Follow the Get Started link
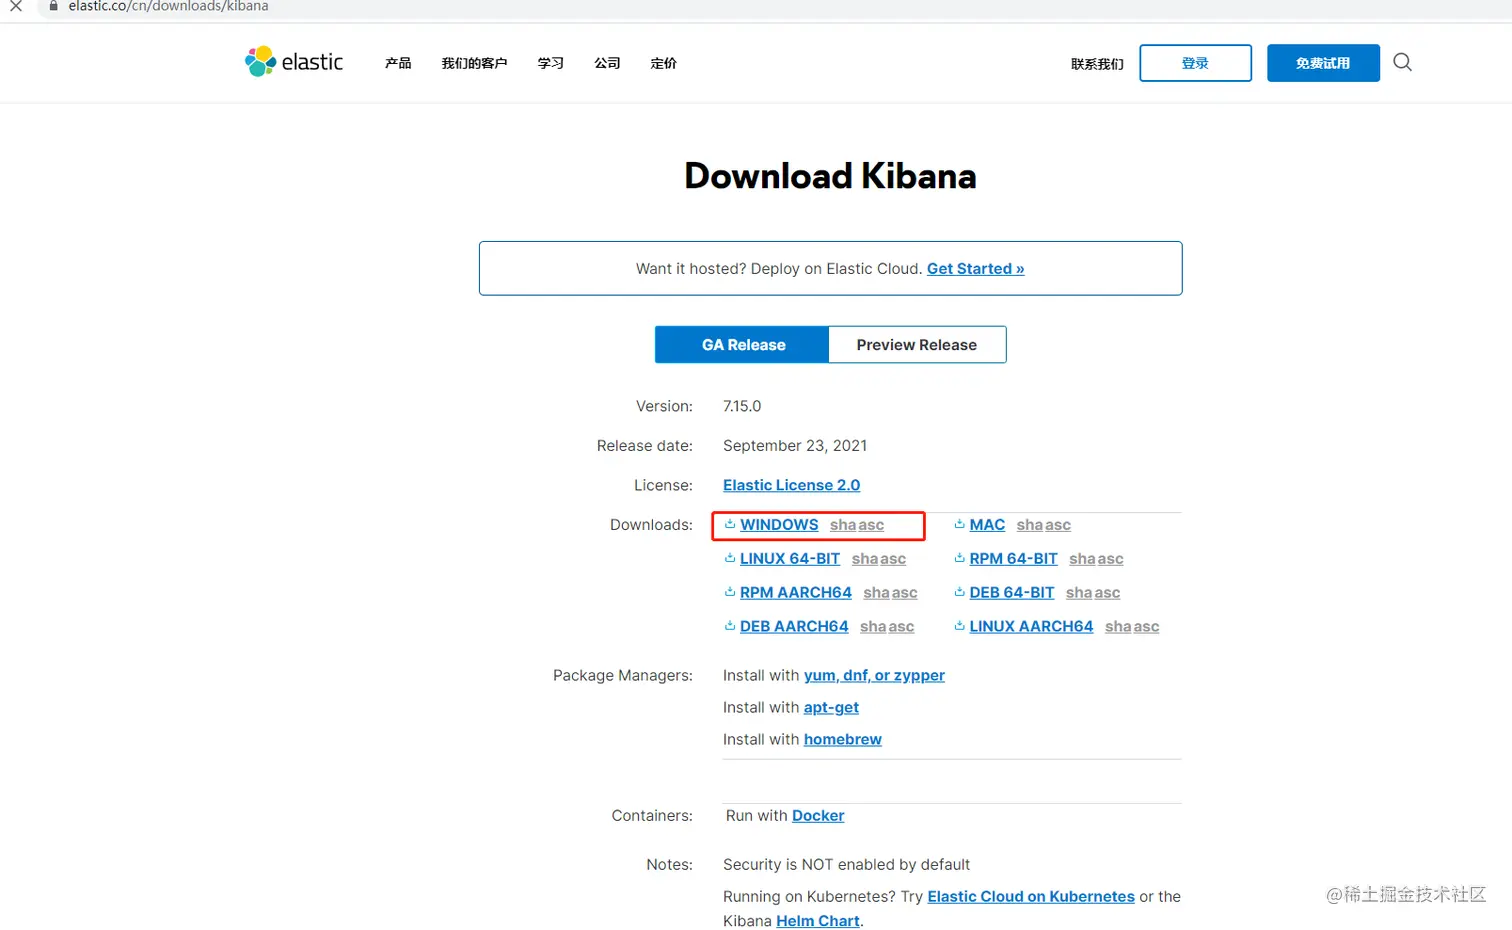 tap(976, 269)
